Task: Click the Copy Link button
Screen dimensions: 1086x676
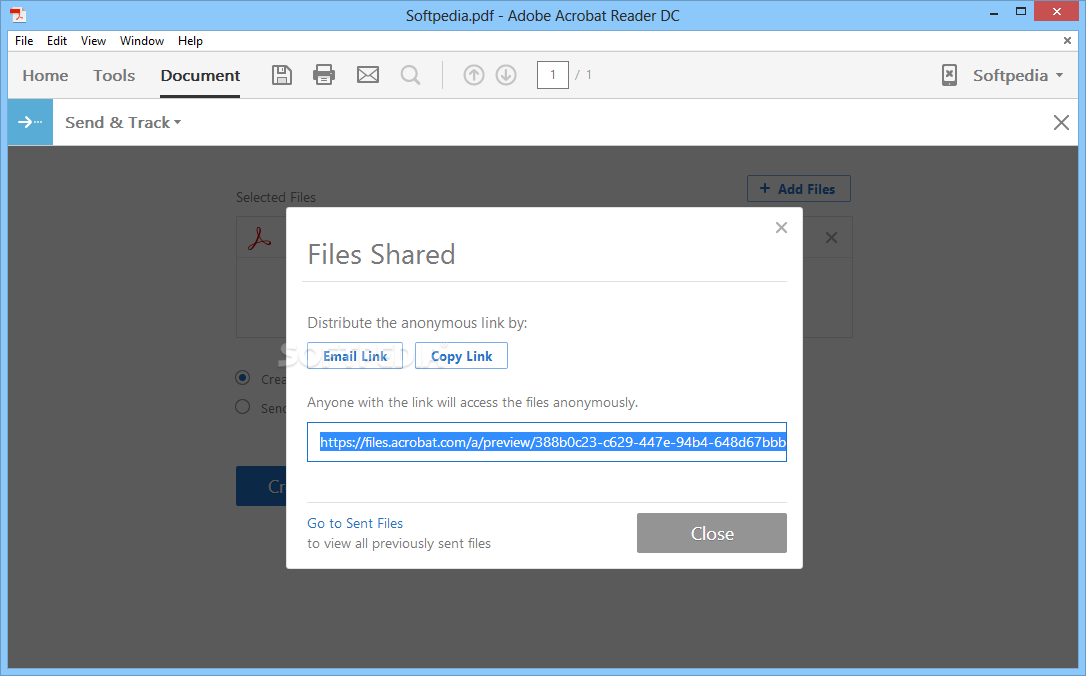Action: (x=461, y=356)
